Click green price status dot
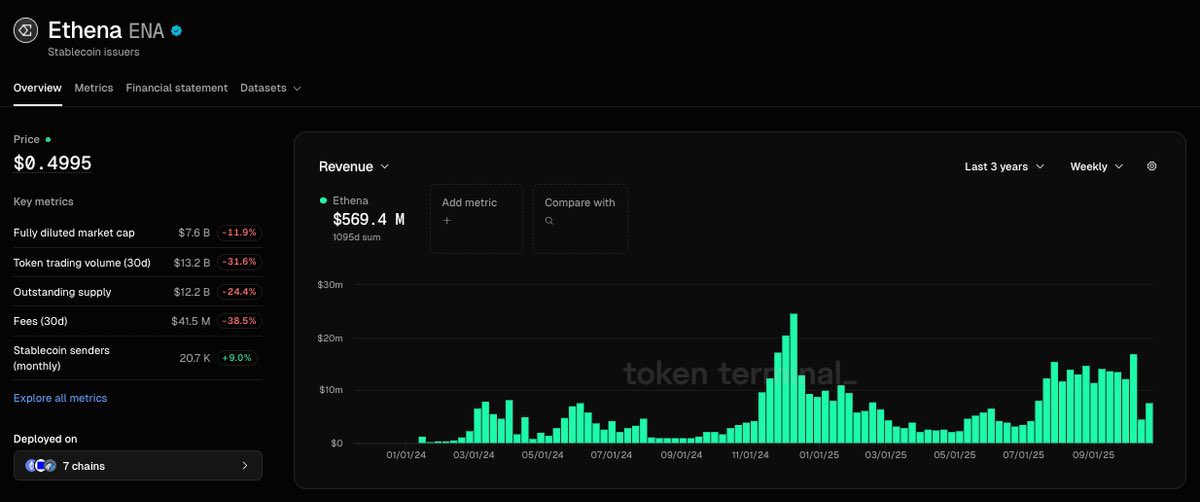Image resolution: width=1200 pixels, height=502 pixels. point(47,140)
